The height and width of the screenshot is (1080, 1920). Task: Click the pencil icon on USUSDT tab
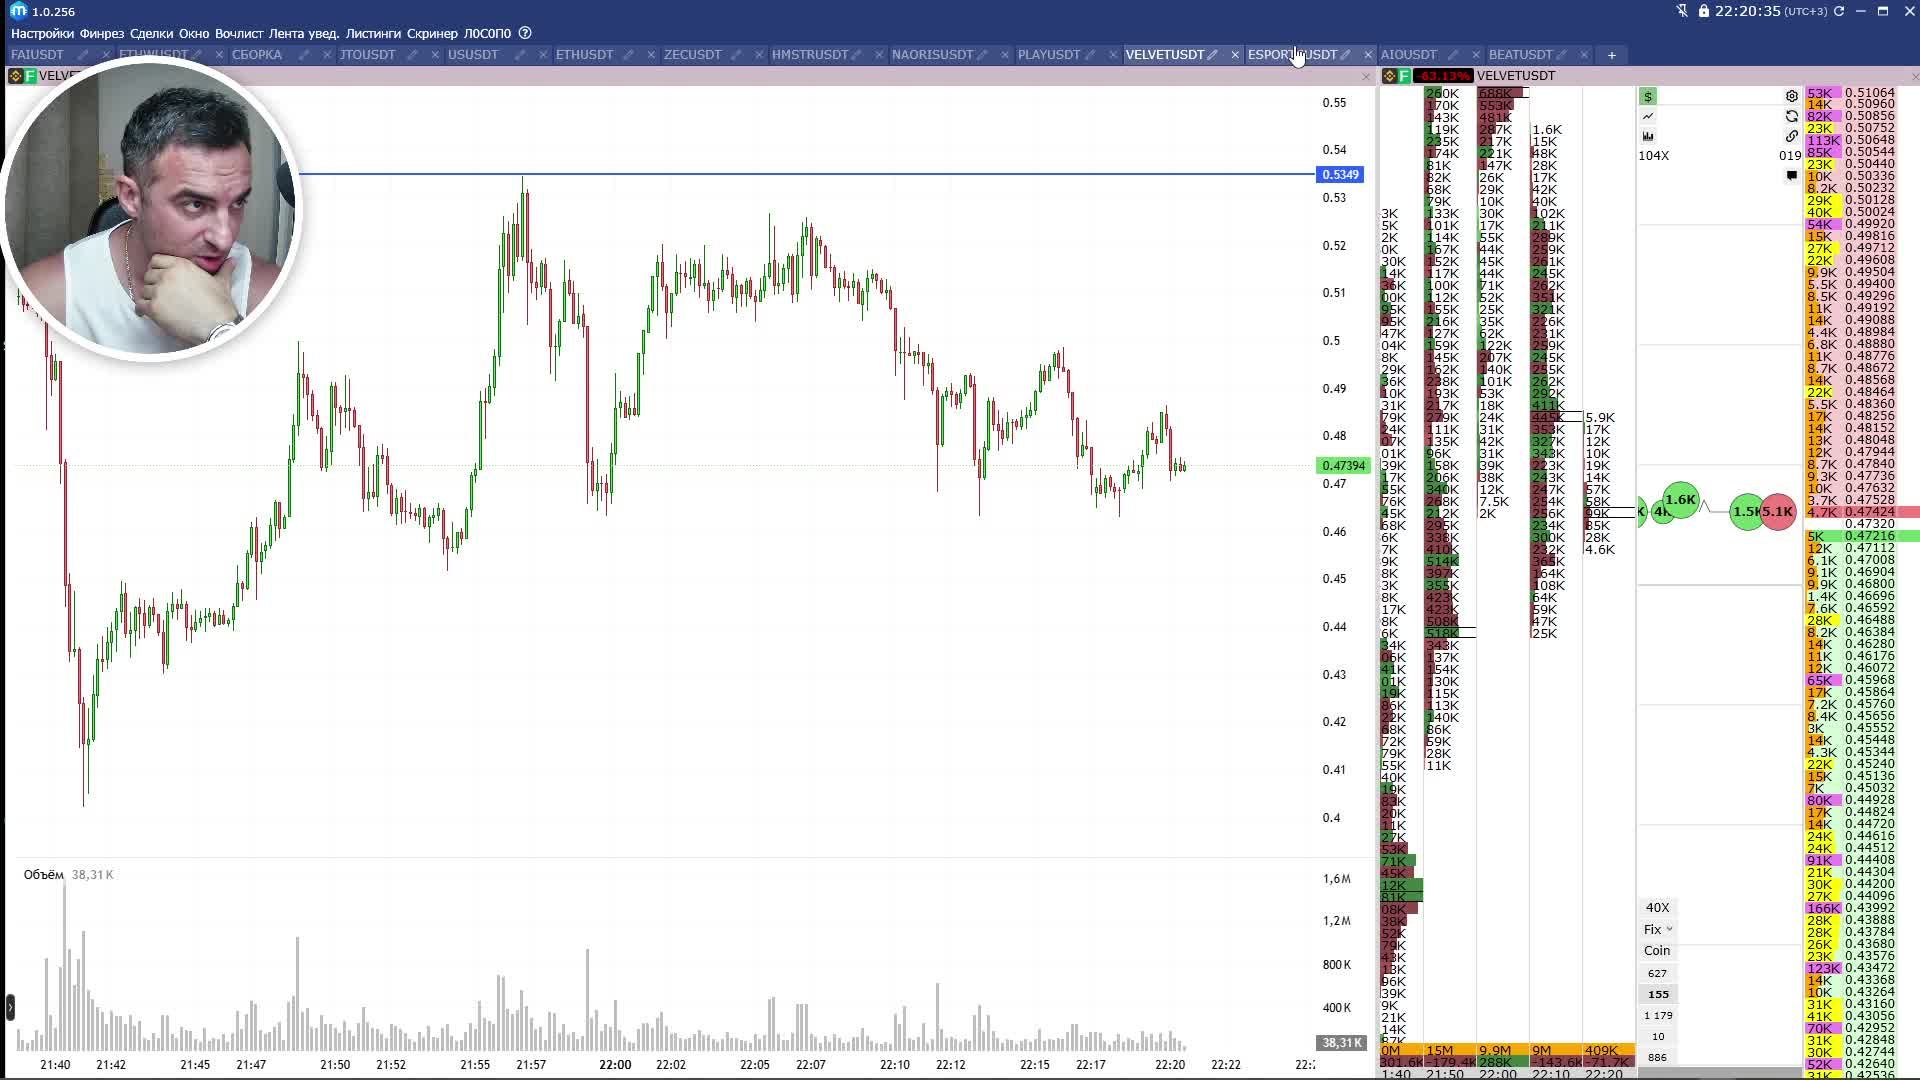click(520, 55)
